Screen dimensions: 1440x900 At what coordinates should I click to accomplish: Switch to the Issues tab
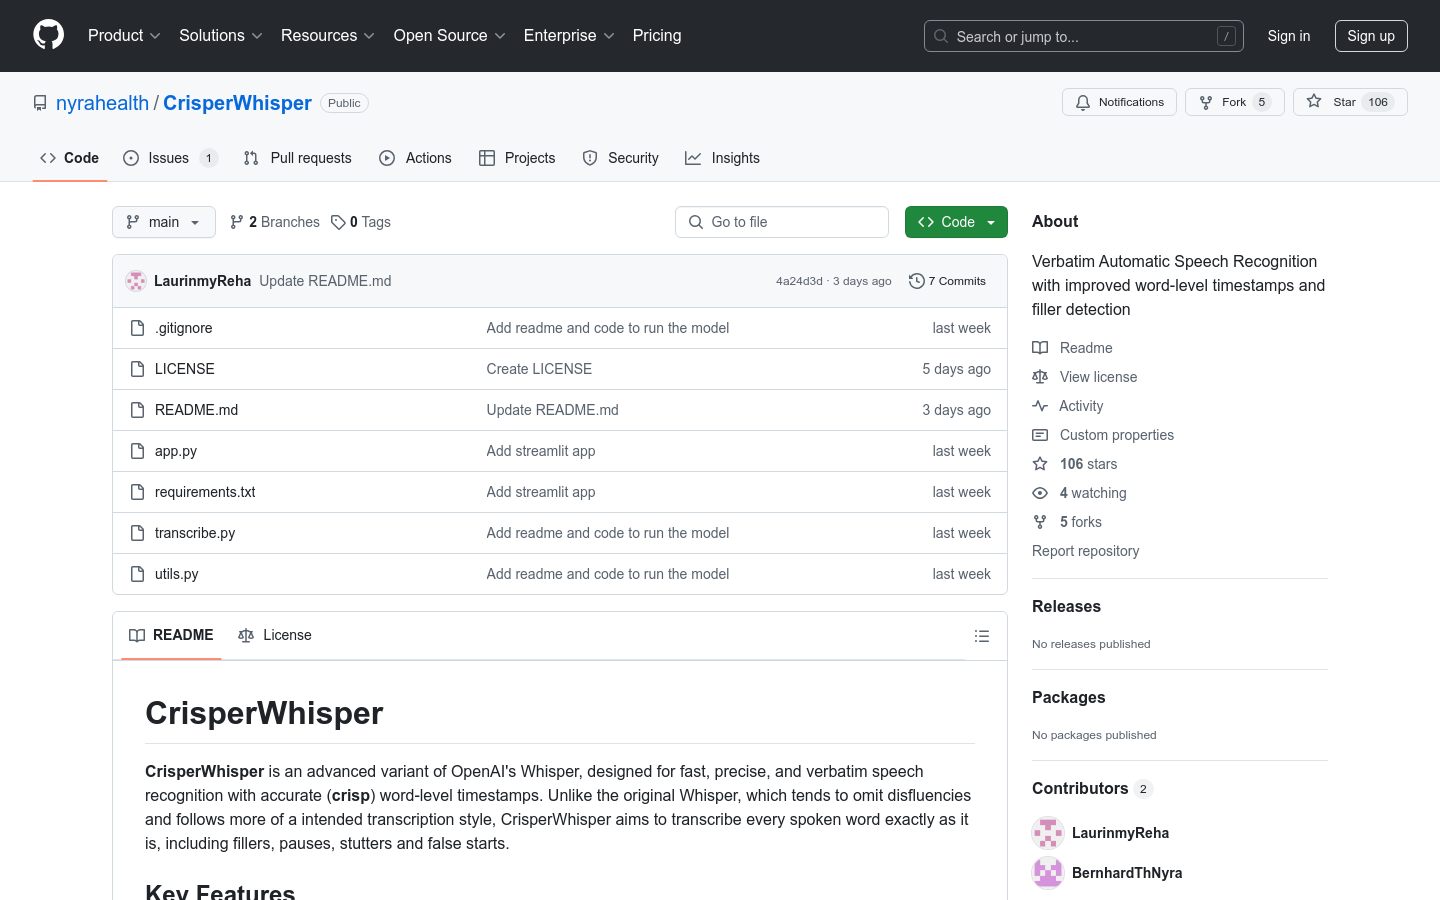coord(169,158)
